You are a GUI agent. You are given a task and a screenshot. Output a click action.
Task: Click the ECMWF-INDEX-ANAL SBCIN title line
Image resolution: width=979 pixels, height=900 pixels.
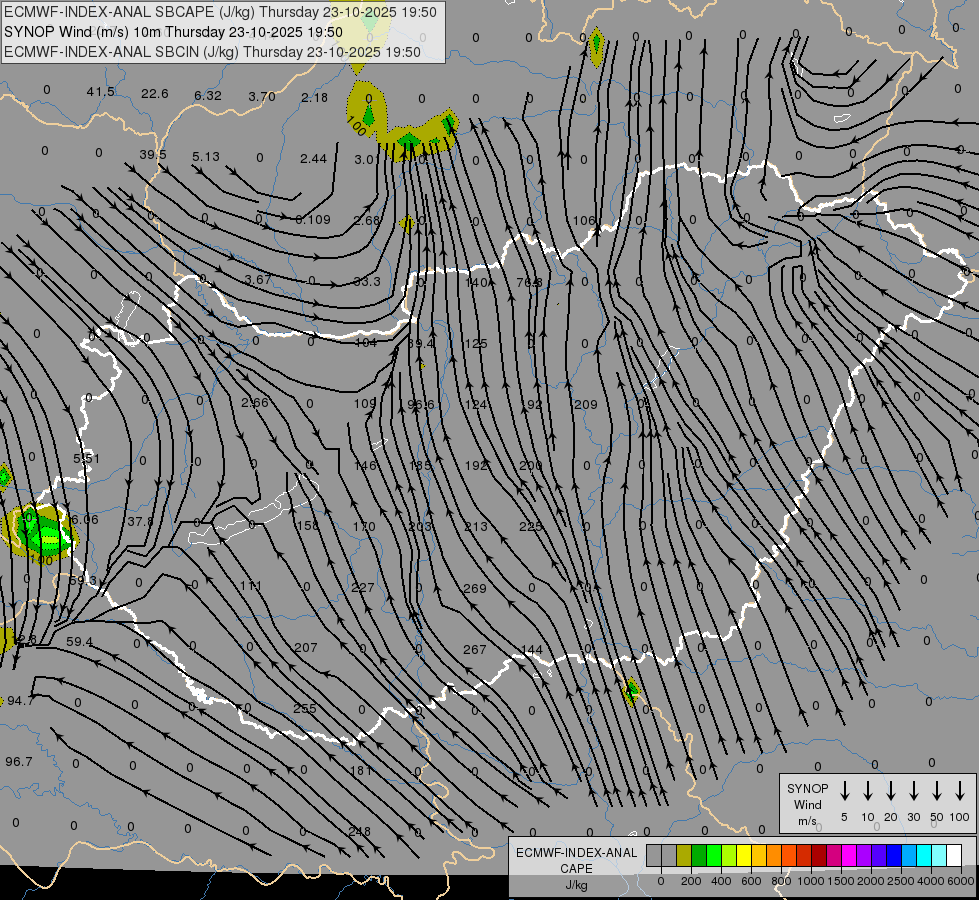pos(212,52)
